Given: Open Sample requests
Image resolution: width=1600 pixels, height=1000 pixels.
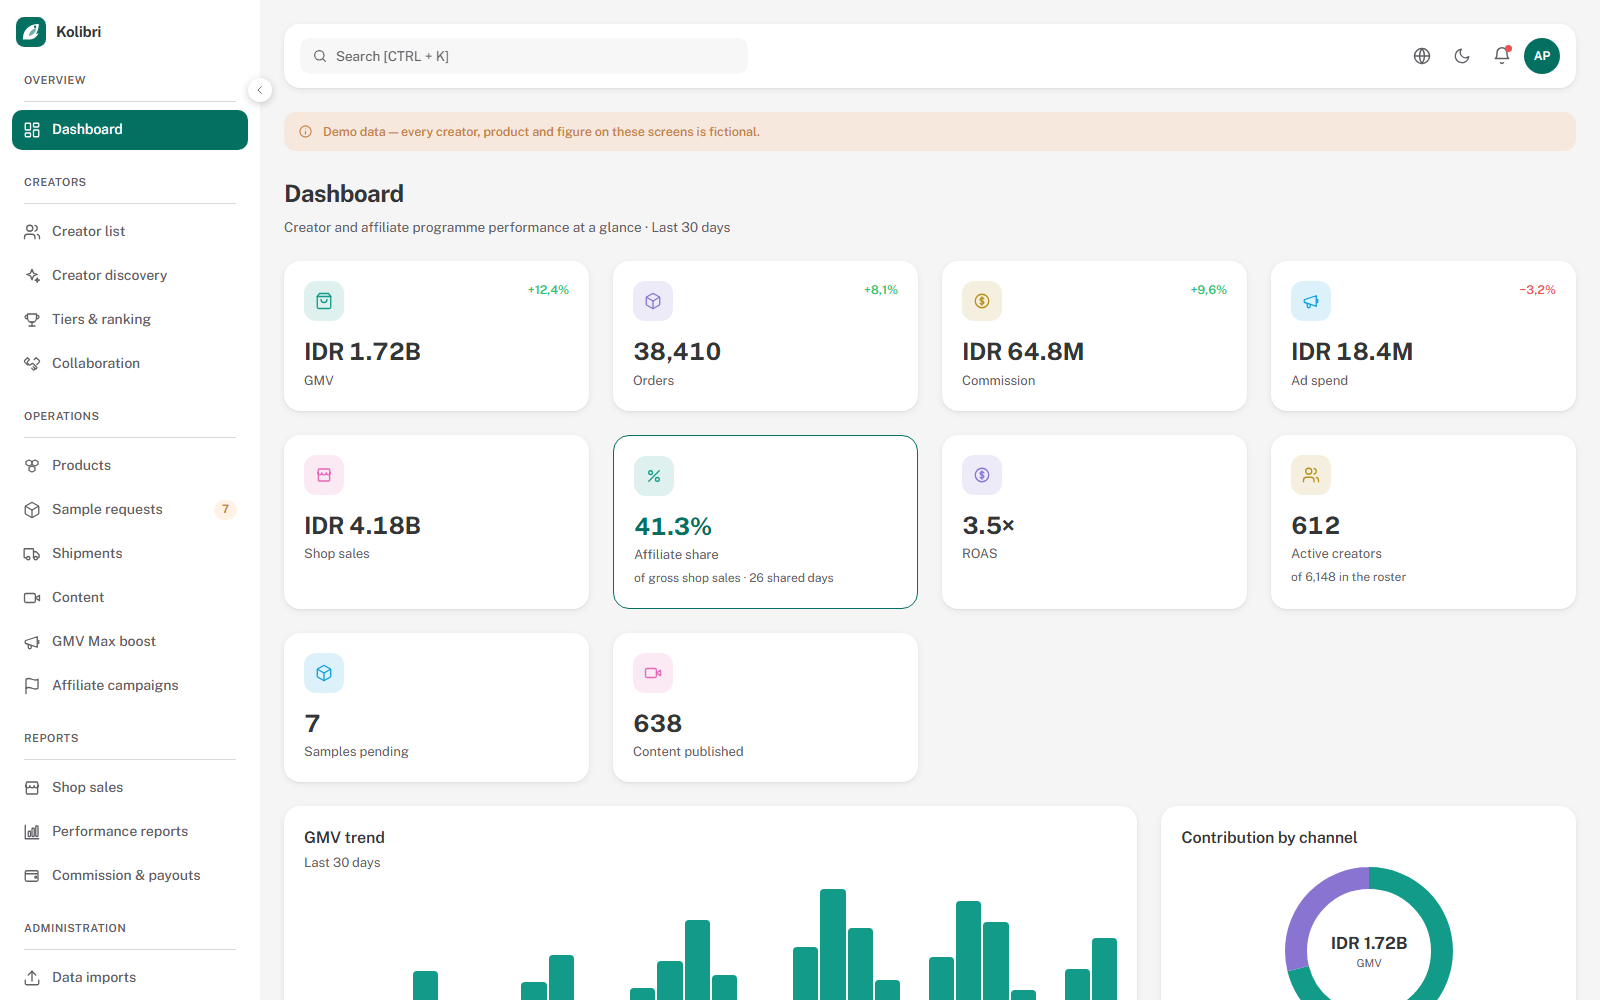Looking at the screenshot, I should (130, 510).
